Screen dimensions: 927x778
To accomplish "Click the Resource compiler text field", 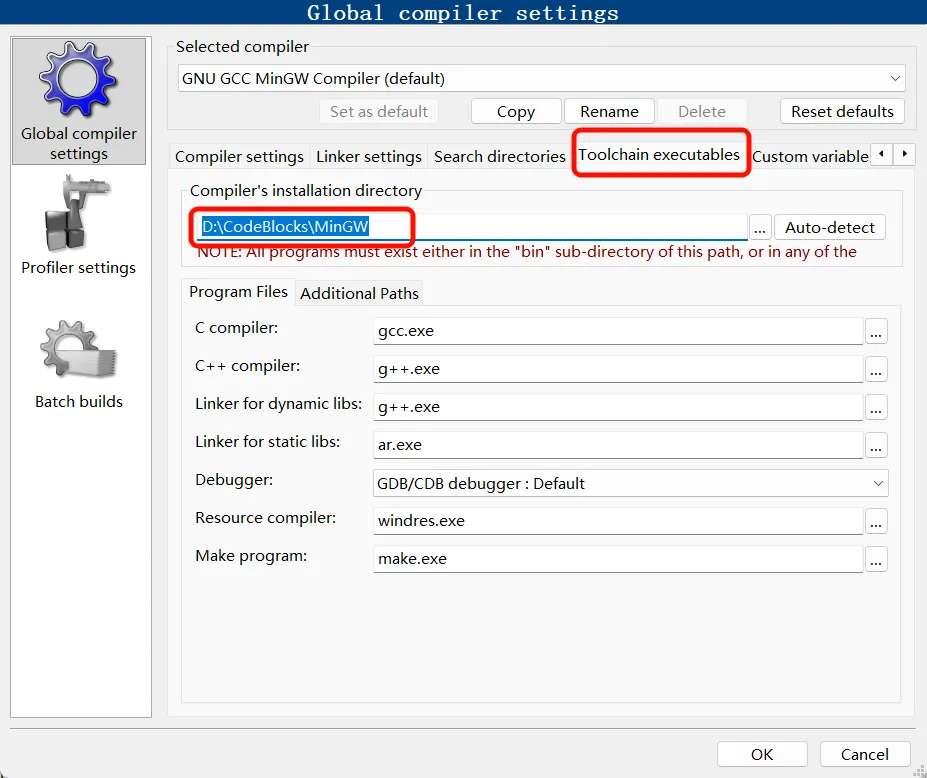I will (x=616, y=521).
